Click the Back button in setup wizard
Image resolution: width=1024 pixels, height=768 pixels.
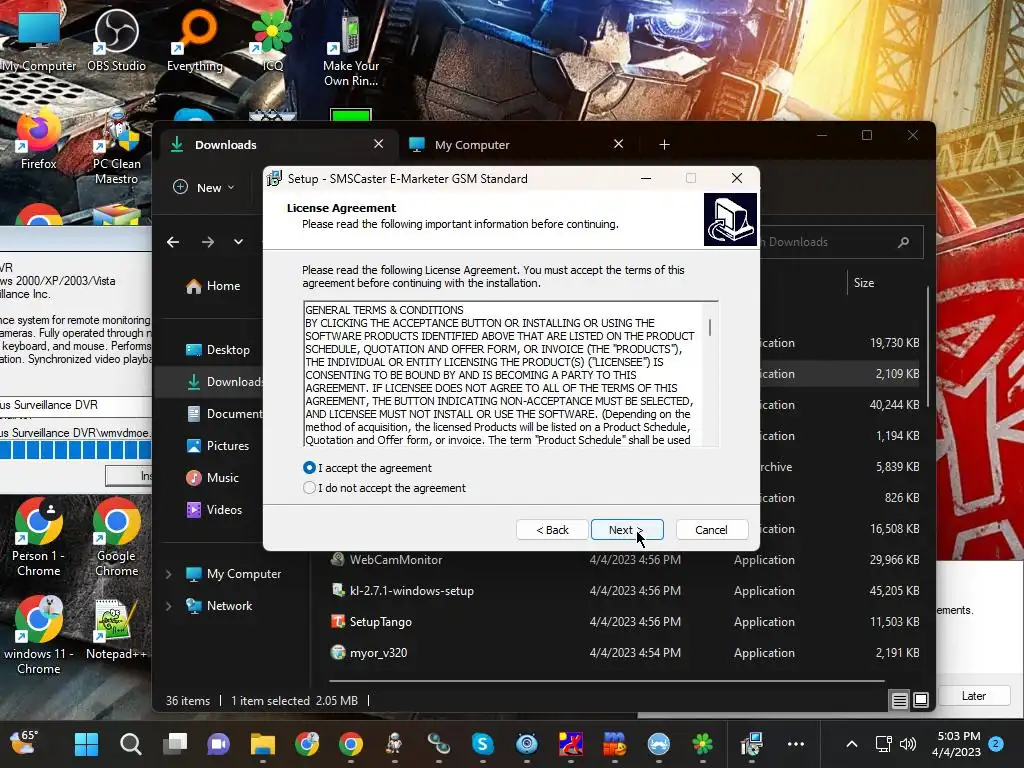(552, 530)
